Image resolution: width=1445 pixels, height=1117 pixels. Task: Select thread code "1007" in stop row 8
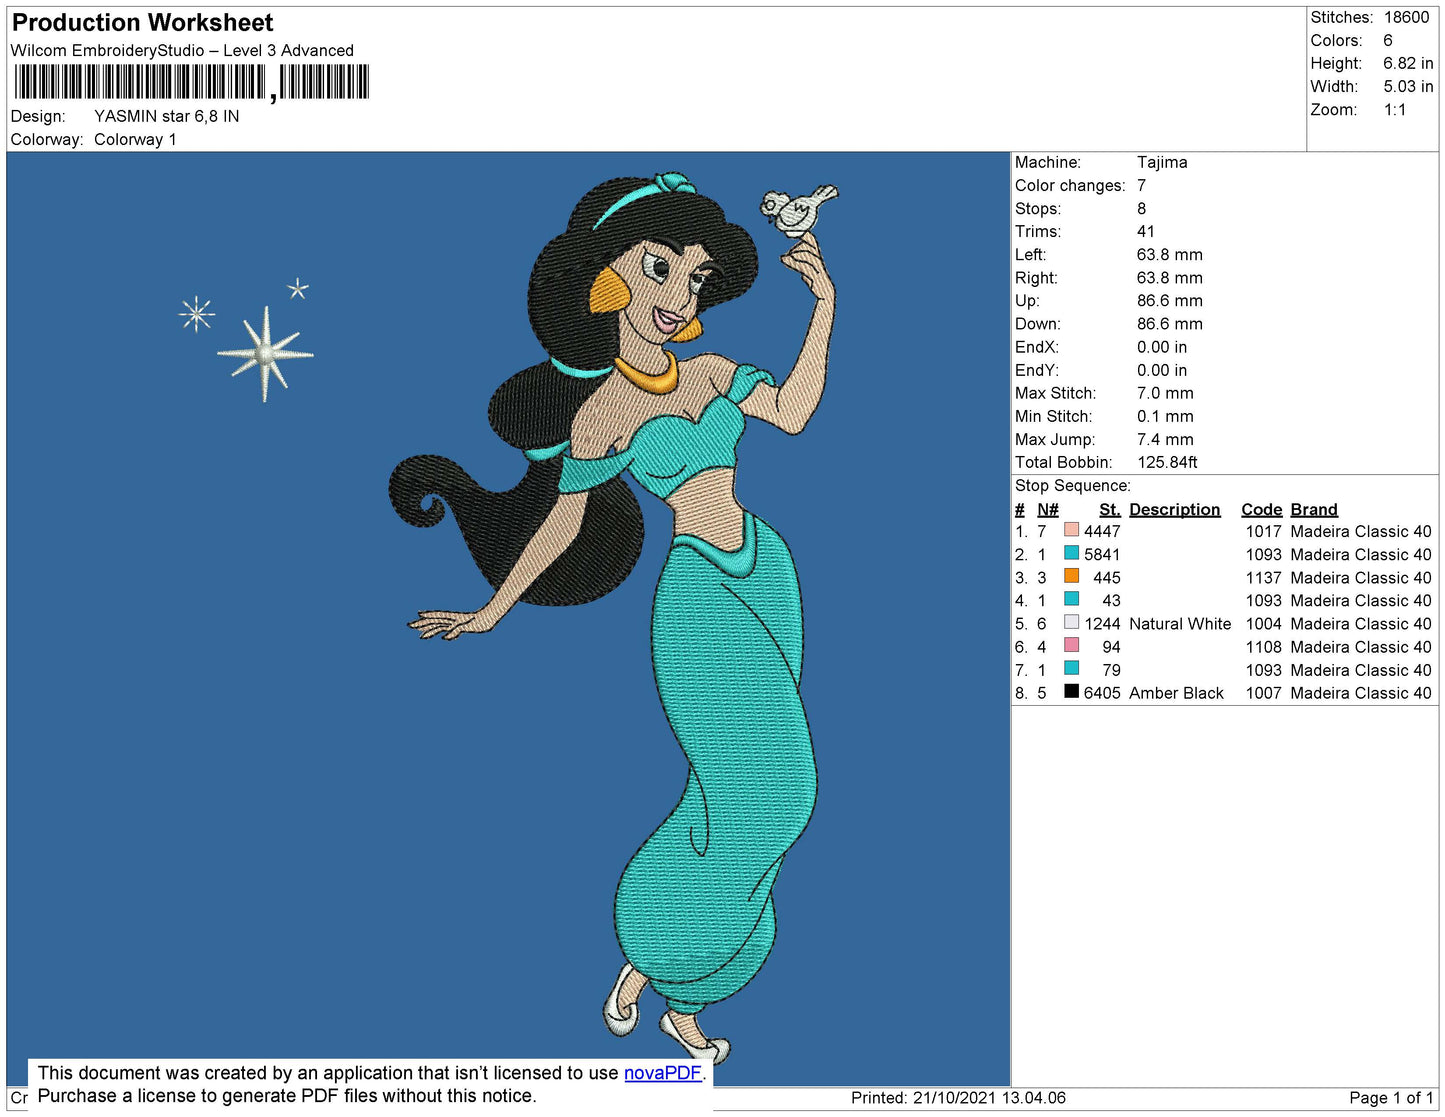[1263, 693]
